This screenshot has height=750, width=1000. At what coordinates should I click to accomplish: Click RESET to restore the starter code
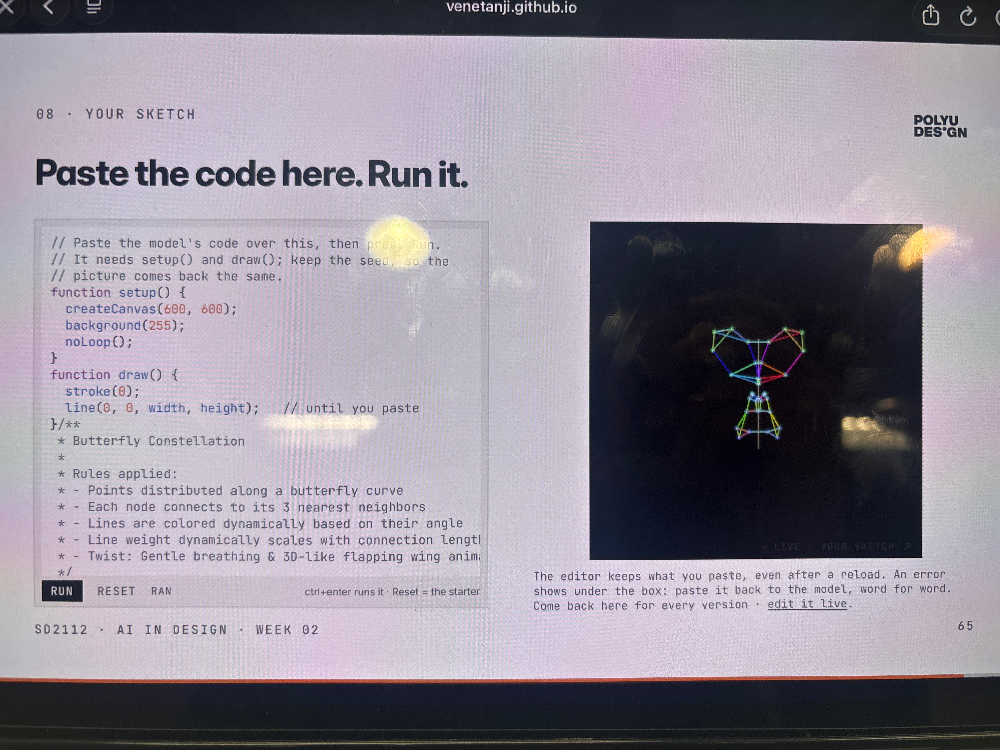pyautogui.click(x=116, y=591)
